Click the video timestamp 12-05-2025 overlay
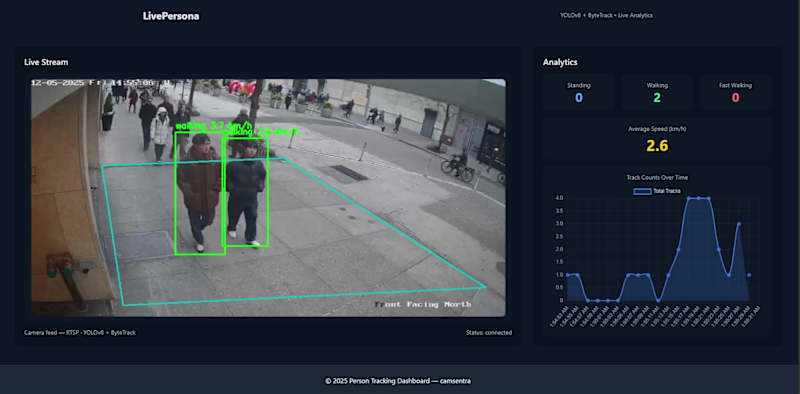Viewport: 800px width, 394px height. point(101,83)
